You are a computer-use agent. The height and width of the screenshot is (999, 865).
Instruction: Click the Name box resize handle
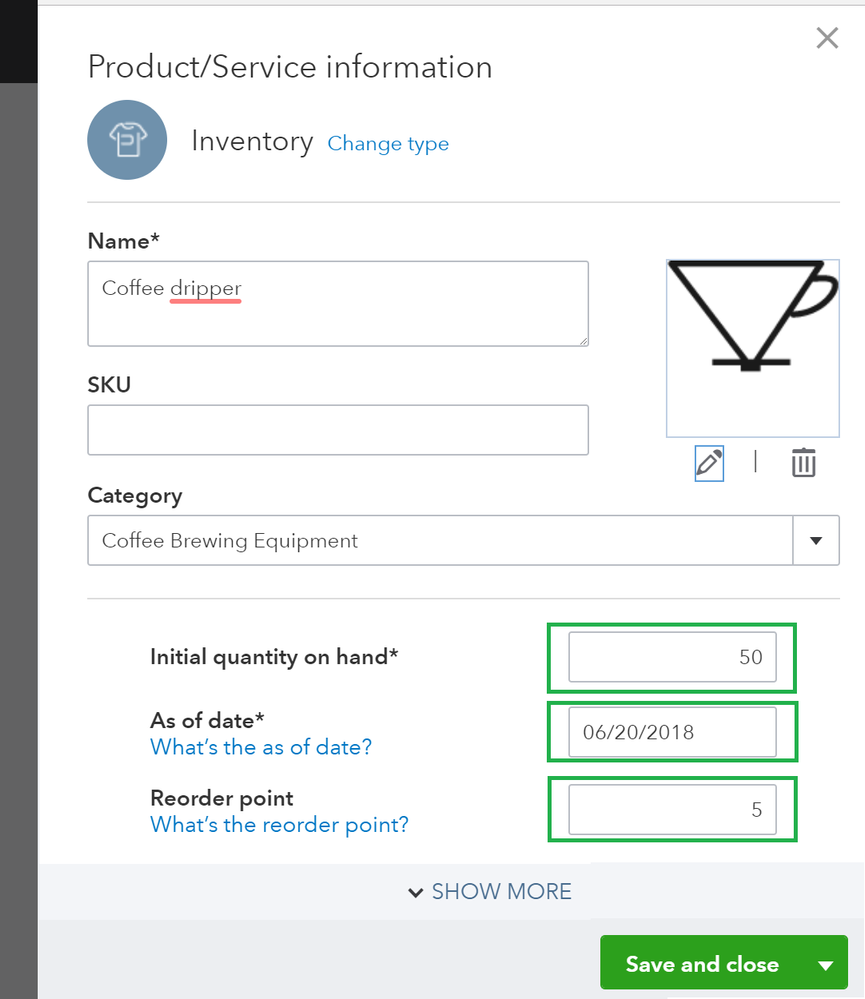pyautogui.click(x=582, y=340)
